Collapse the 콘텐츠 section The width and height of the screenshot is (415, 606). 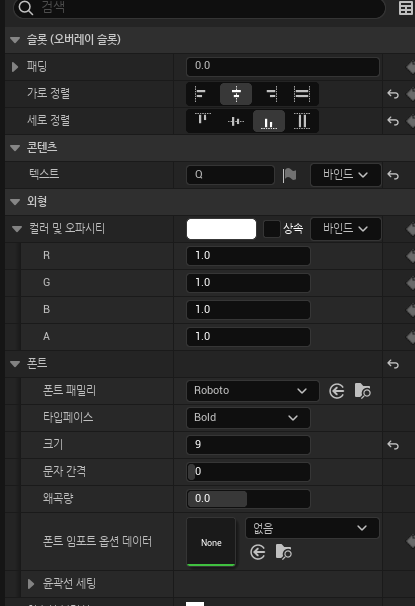[15, 148]
